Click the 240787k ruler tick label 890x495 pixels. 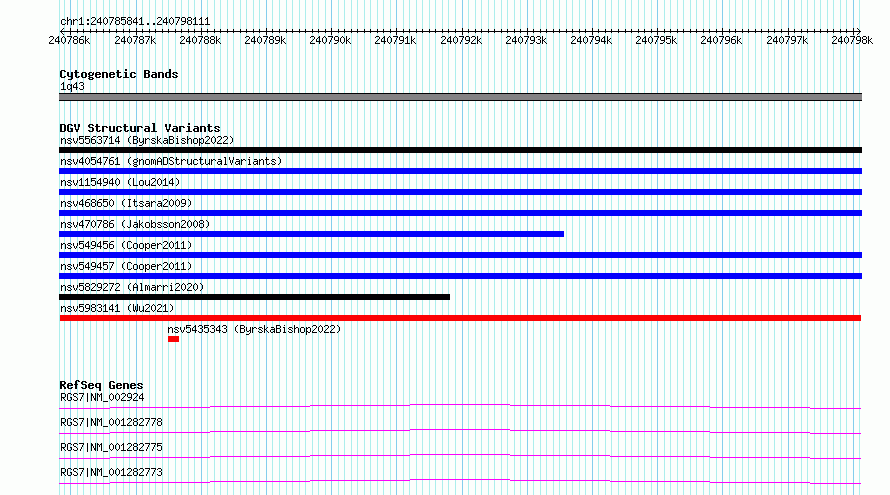point(135,40)
